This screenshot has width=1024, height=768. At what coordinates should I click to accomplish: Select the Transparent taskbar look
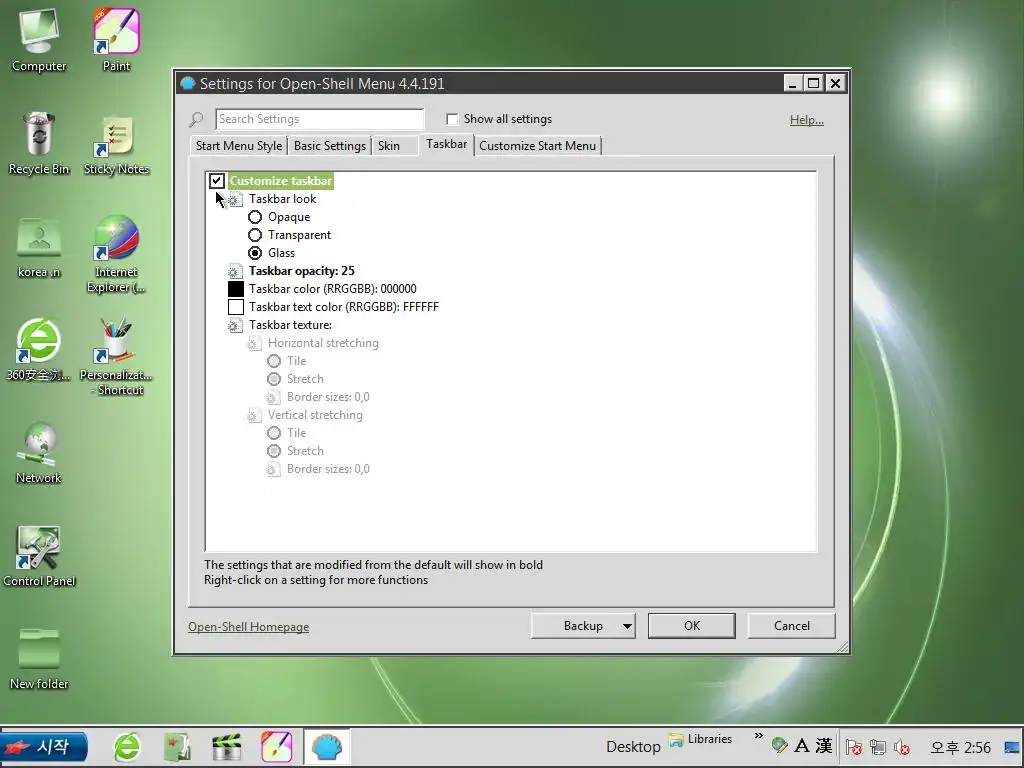click(x=255, y=235)
